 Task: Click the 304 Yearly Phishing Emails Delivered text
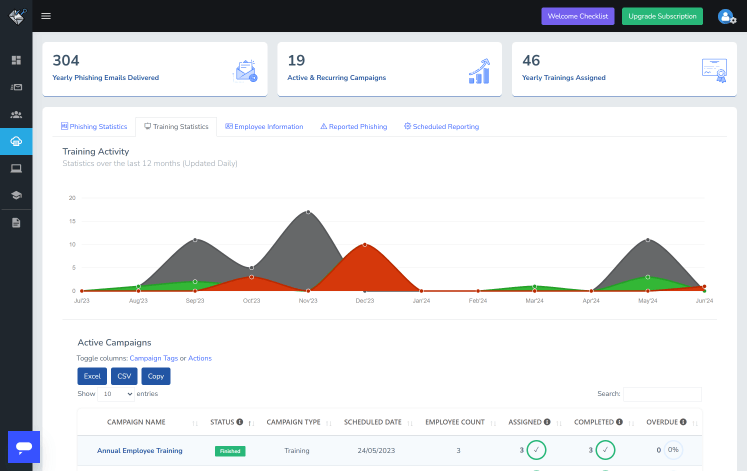106,69
